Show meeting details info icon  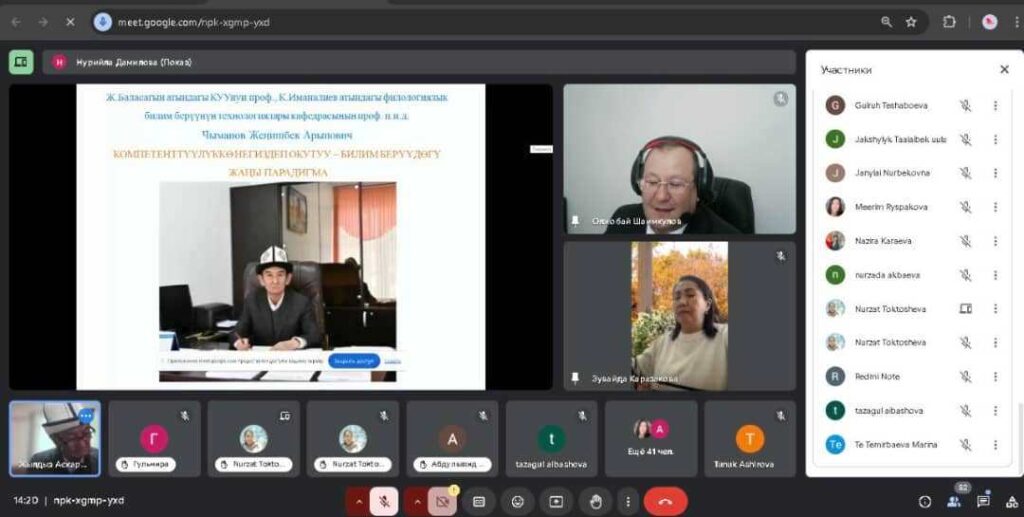tap(925, 501)
